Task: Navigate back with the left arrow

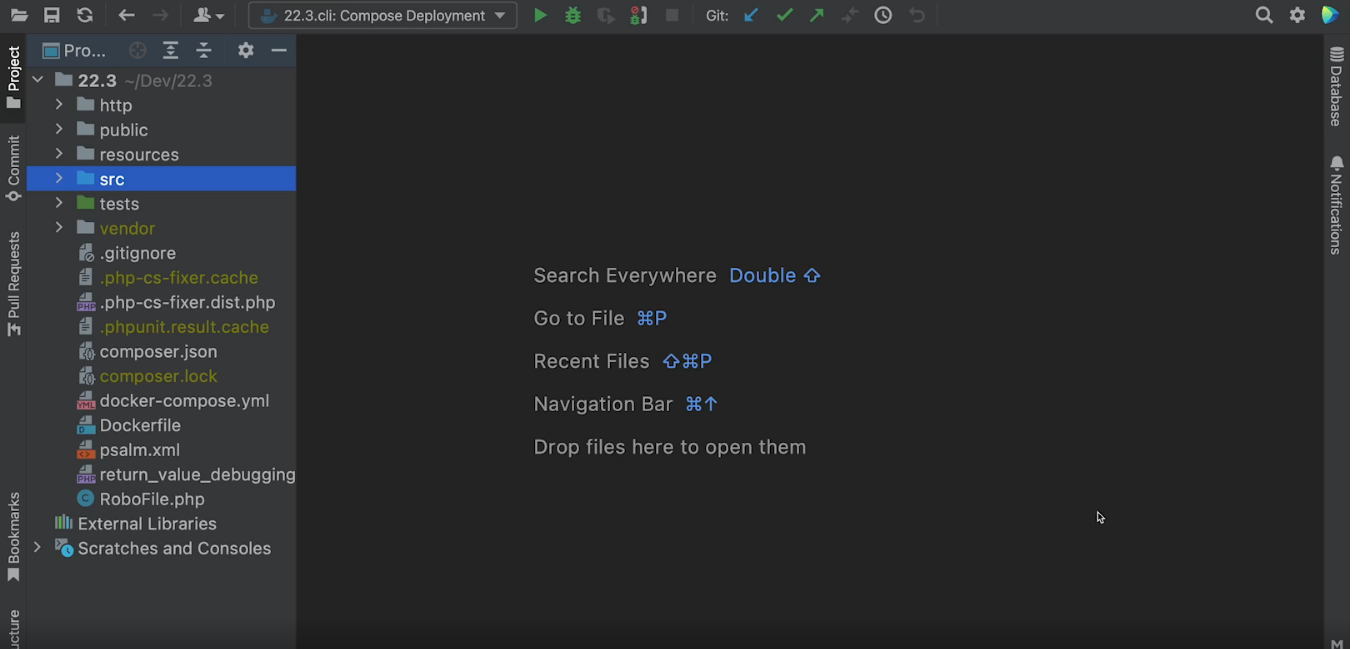Action: (x=124, y=15)
